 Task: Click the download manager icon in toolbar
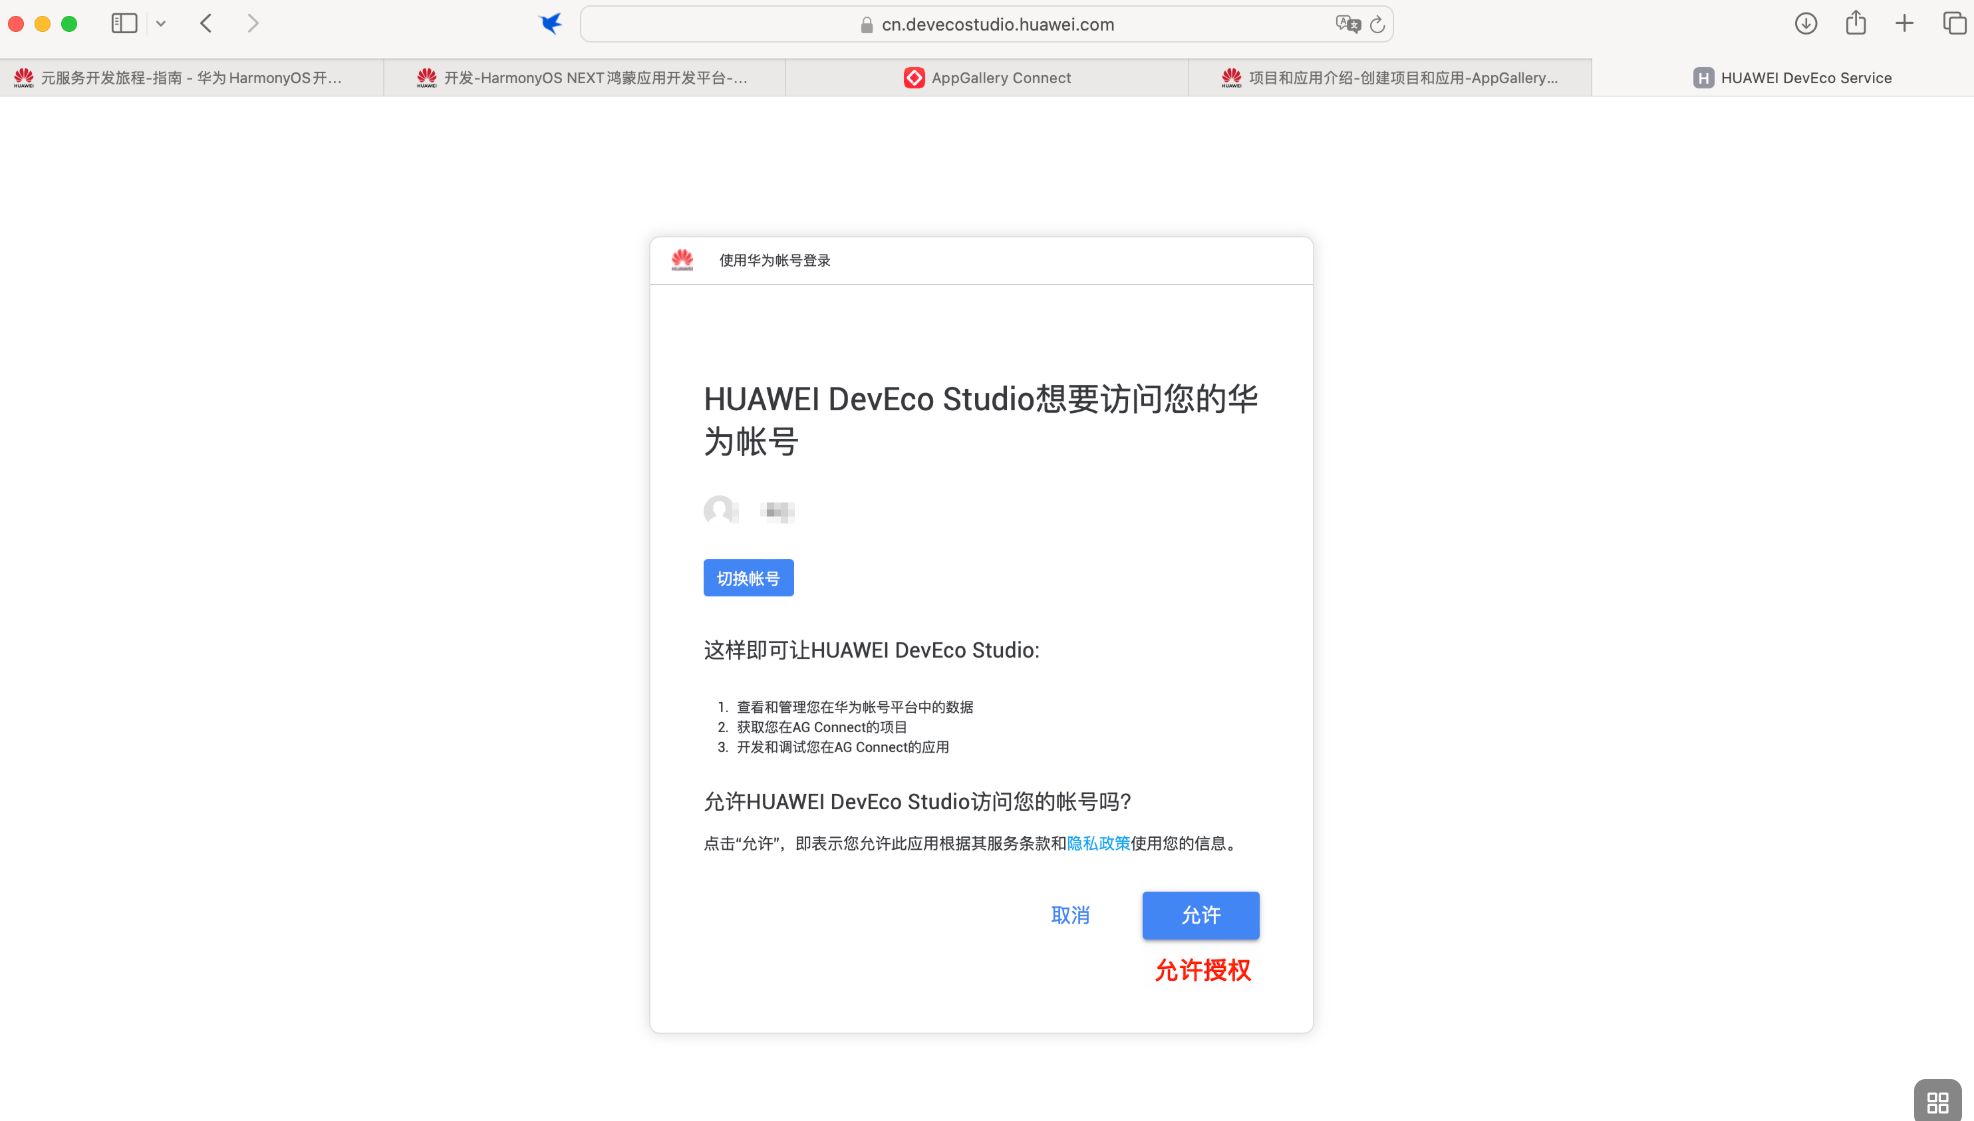tap(1806, 22)
